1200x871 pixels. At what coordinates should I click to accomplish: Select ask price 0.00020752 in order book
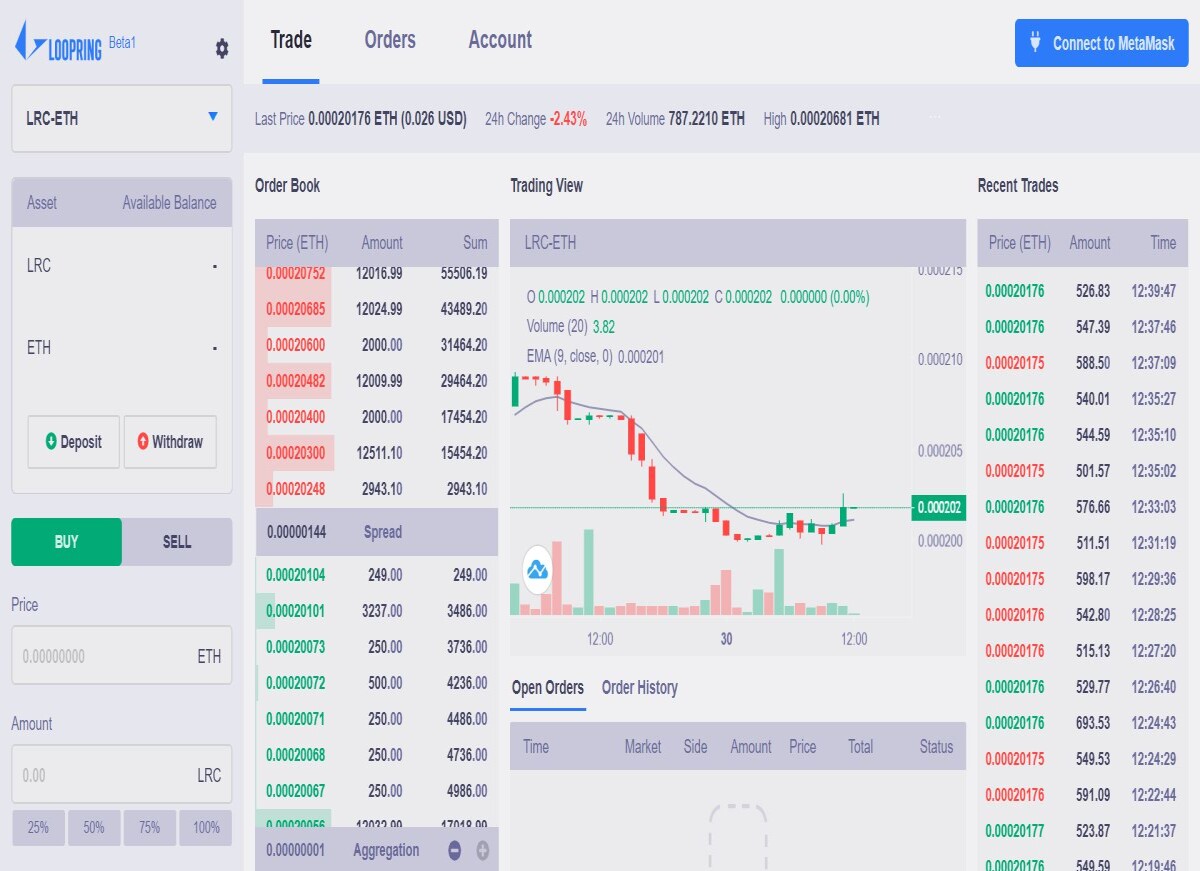[x=296, y=273]
